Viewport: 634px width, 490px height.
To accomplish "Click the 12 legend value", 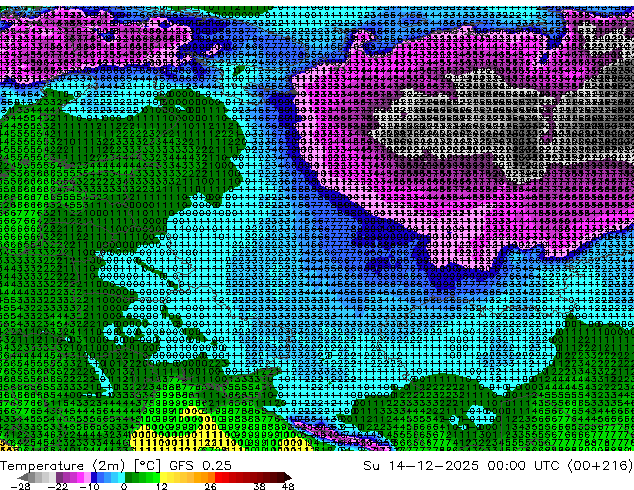I will pyautogui.click(x=162, y=486).
